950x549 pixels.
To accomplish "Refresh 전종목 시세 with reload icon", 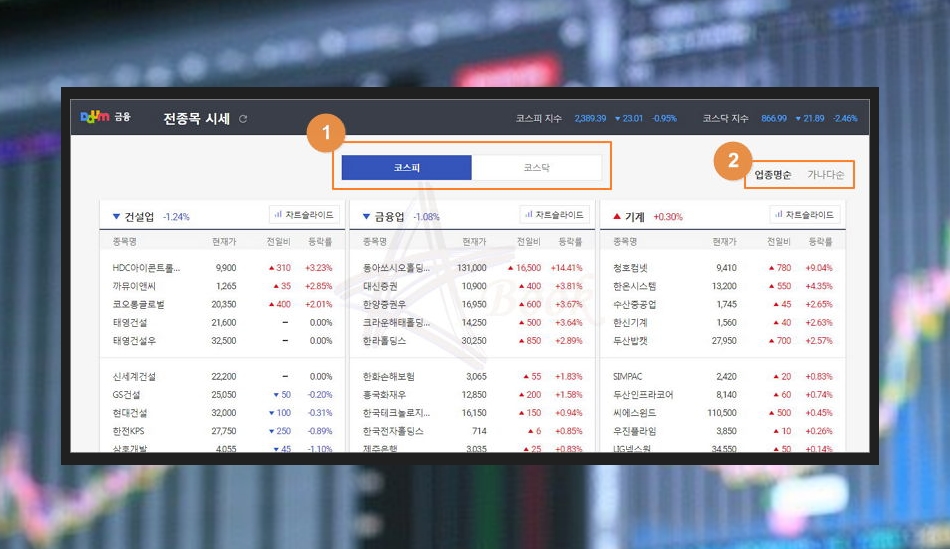I will (x=243, y=119).
